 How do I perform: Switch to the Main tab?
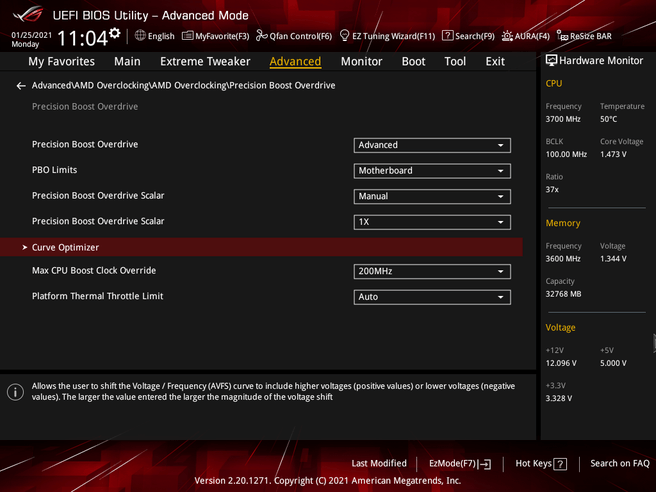click(x=127, y=62)
